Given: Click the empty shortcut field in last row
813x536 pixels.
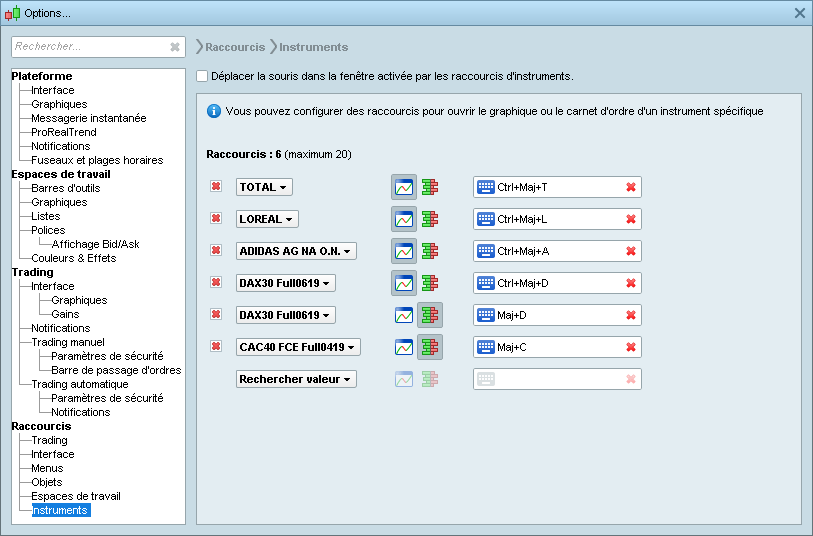Looking at the screenshot, I should click(x=557, y=379).
